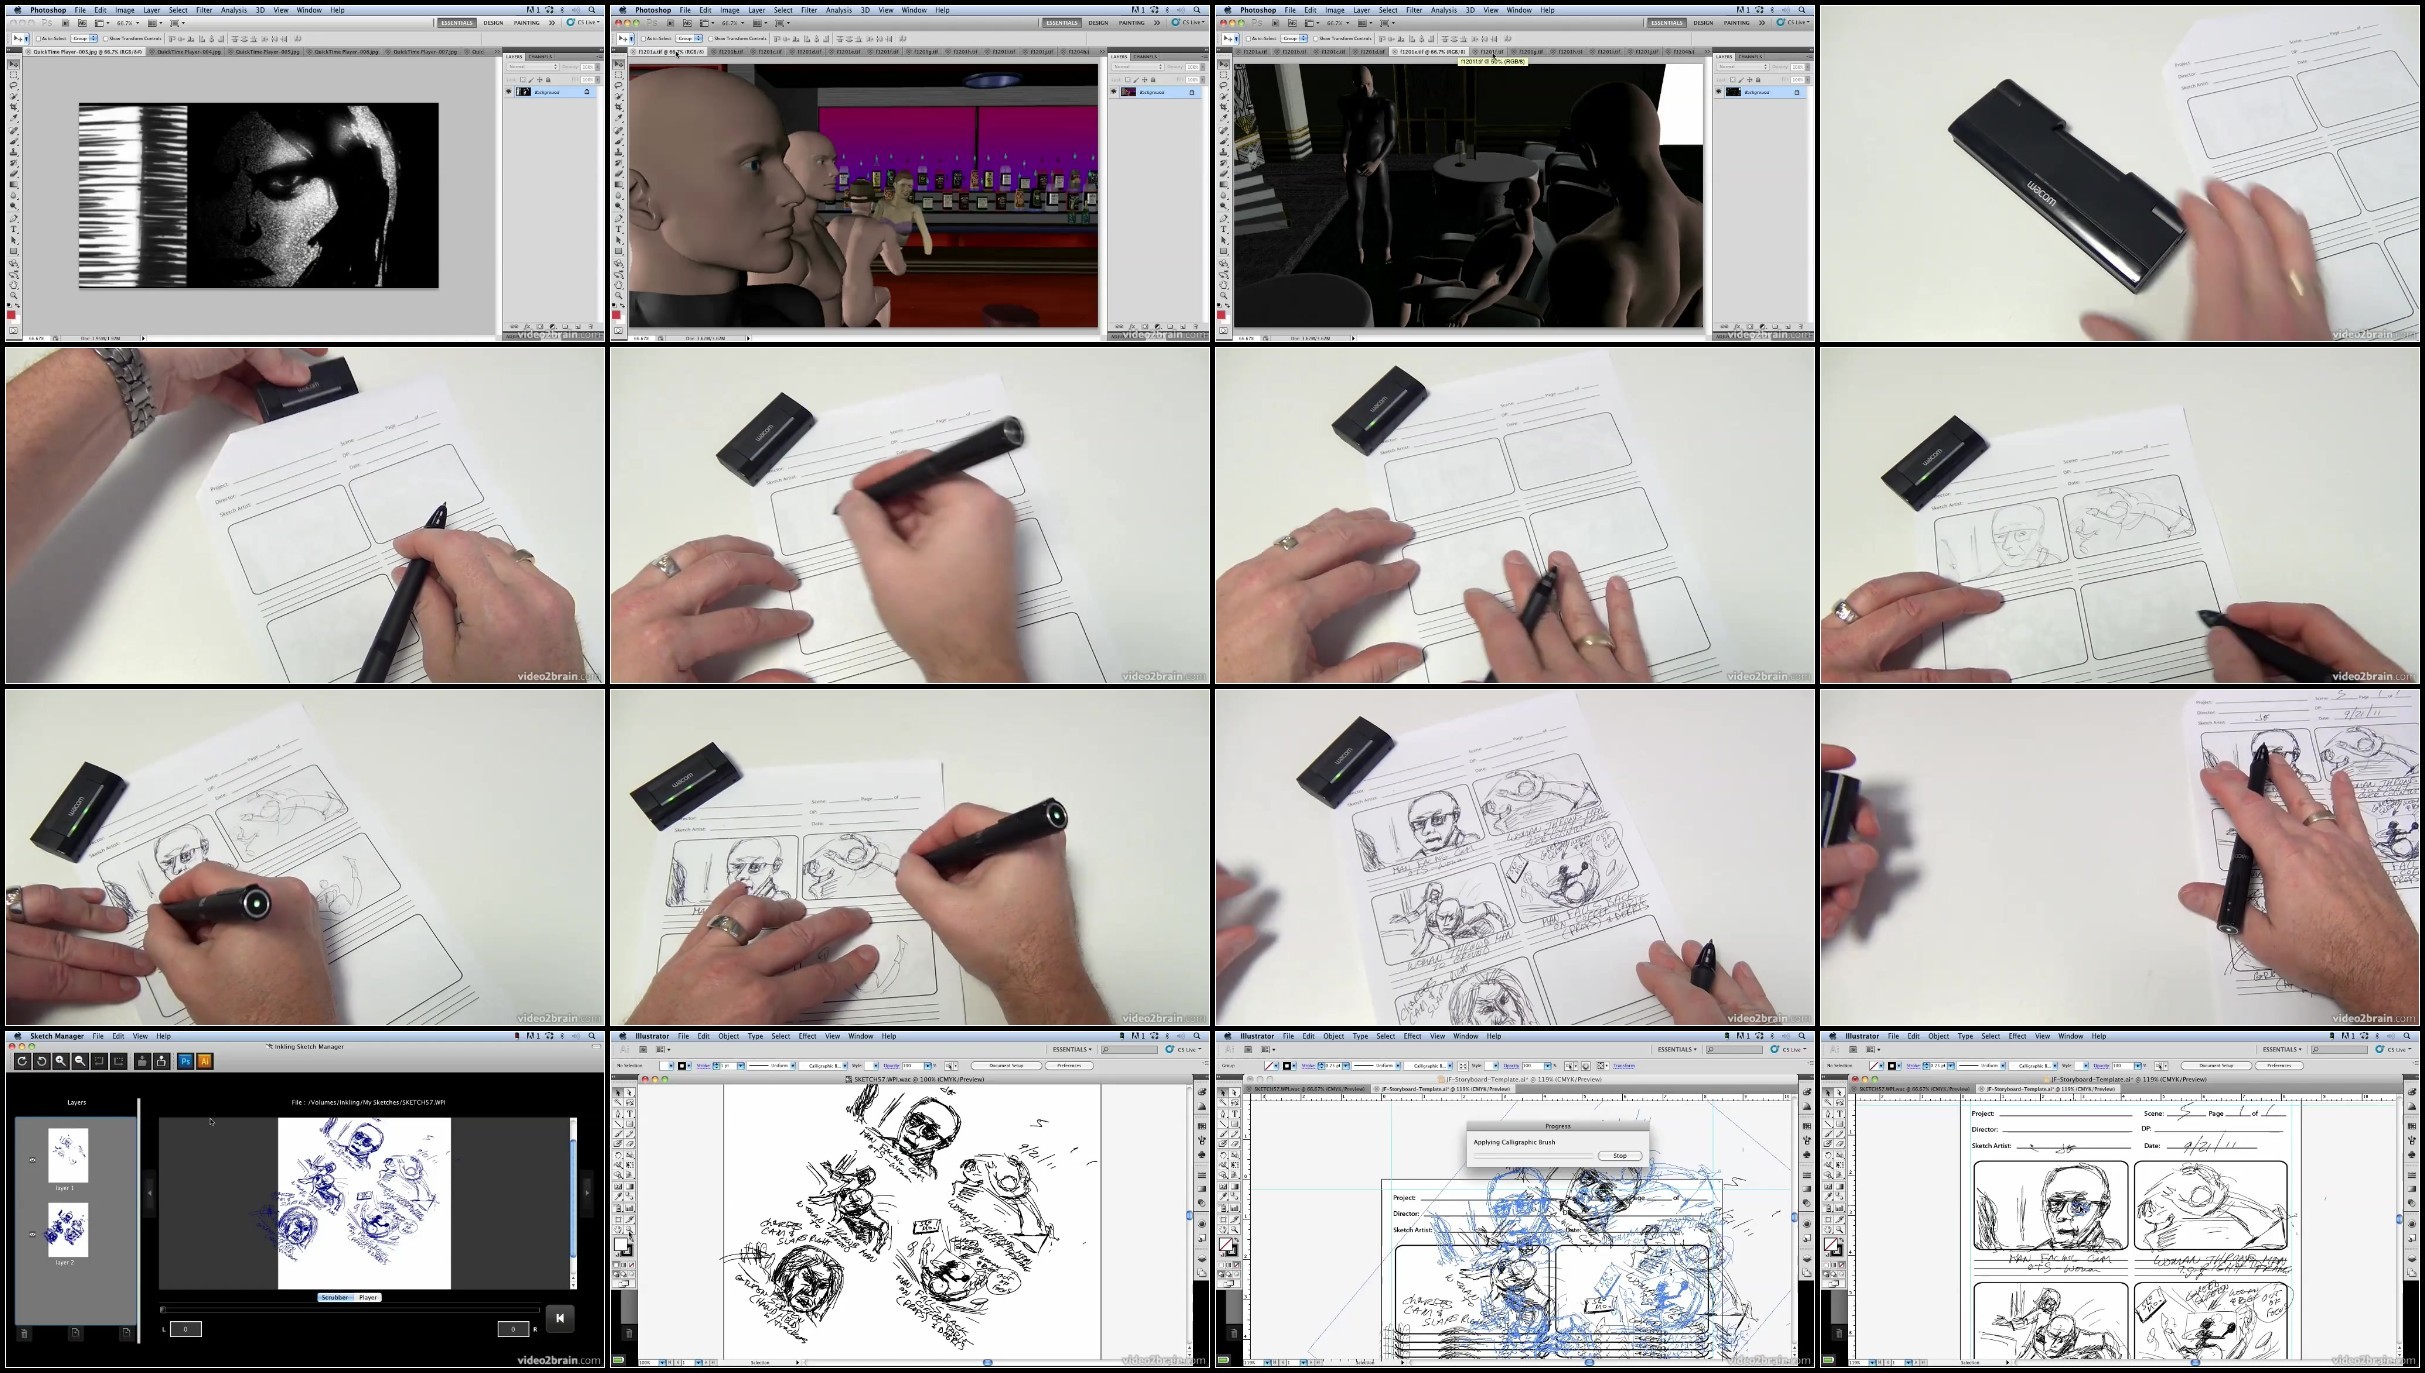Toggle layer 2 eye in Sketch Manager
Viewport: 2425px width, 1373px height.
(32, 1234)
